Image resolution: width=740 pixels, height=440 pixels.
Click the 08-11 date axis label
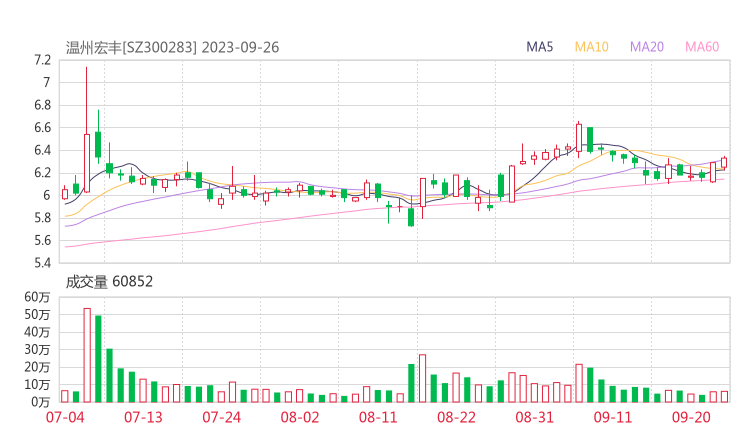pos(378,417)
